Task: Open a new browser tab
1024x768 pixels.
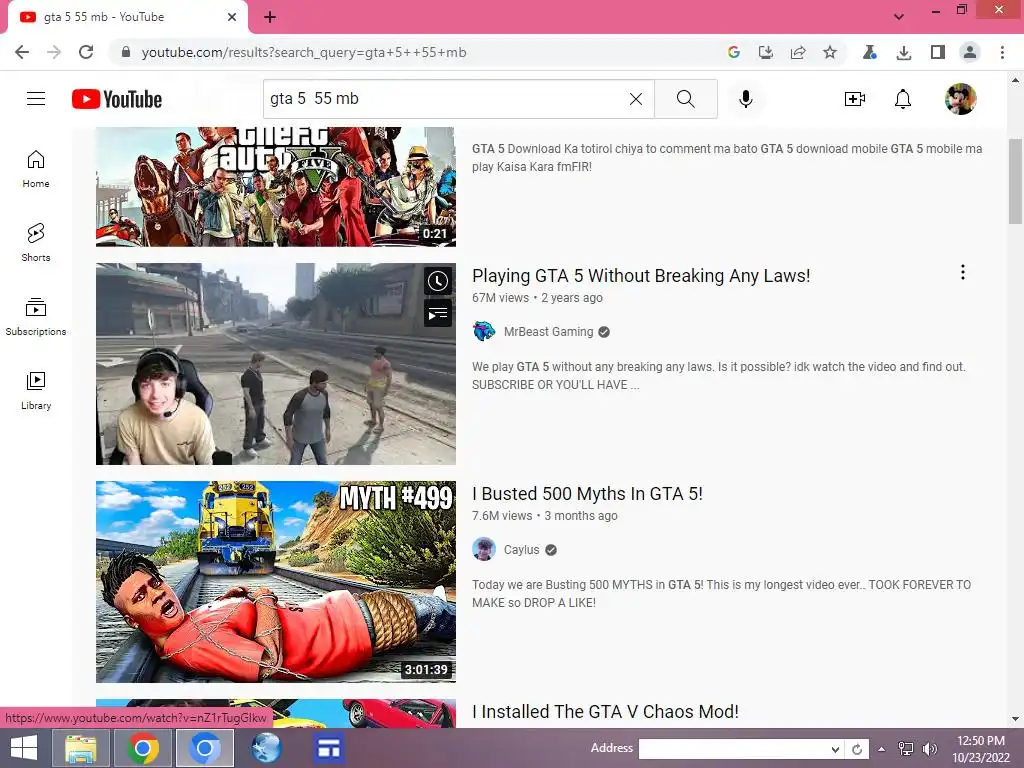Action: tap(270, 17)
